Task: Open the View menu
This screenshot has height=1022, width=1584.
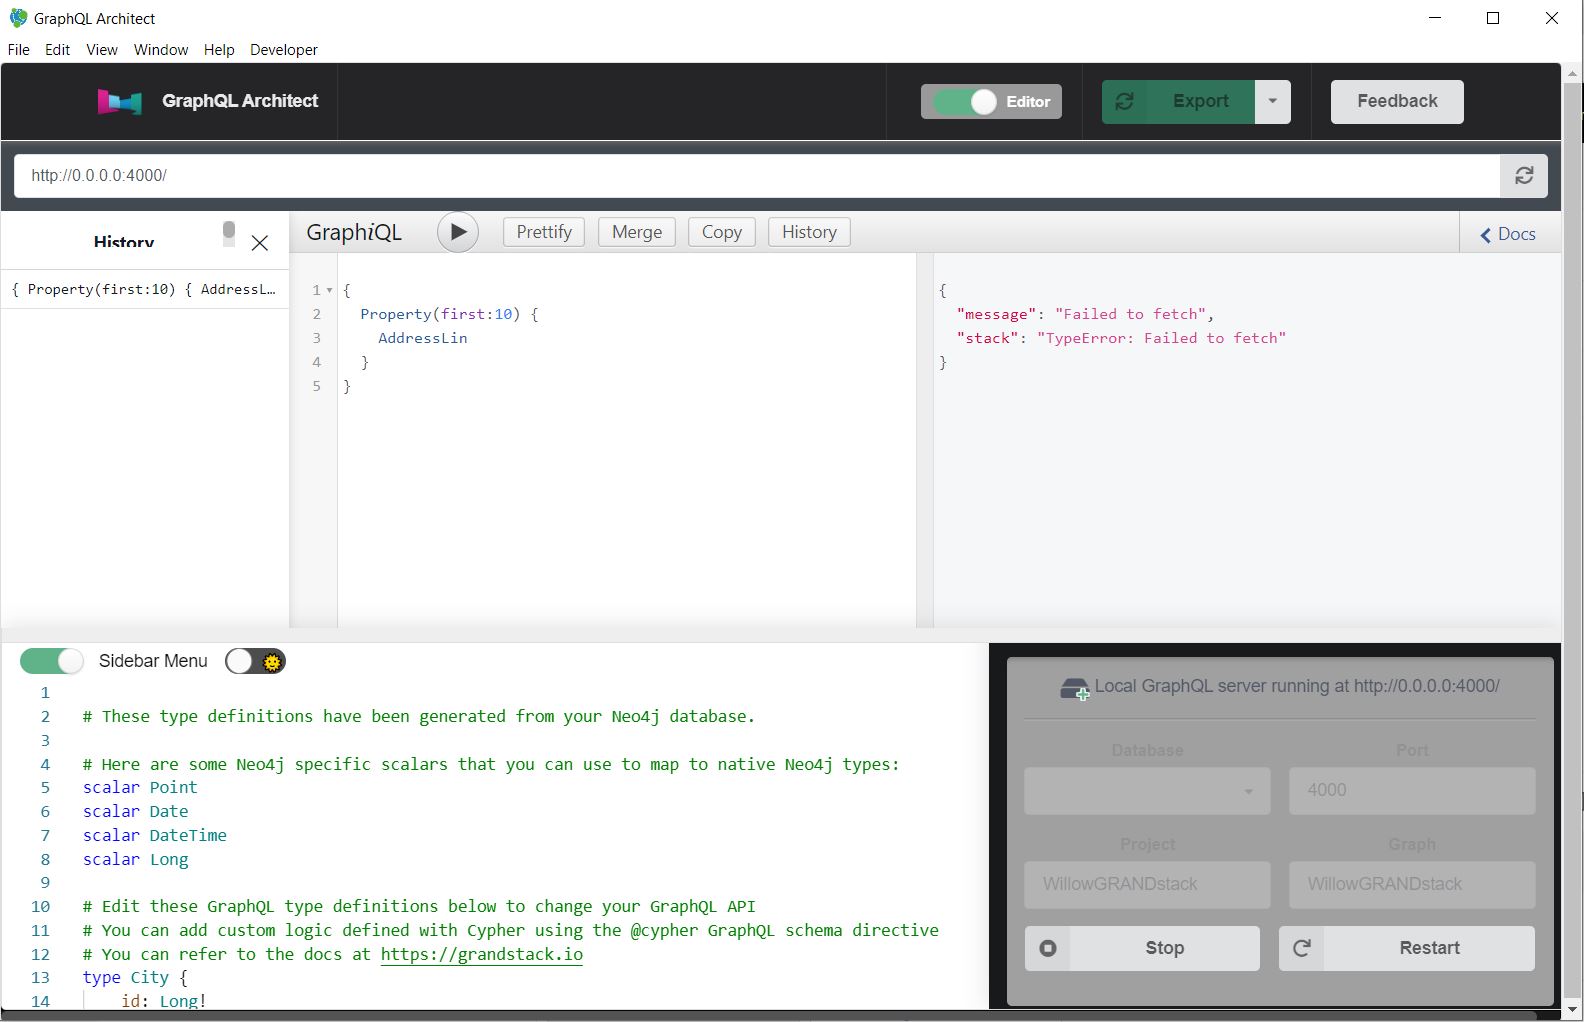Action: click(x=102, y=50)
